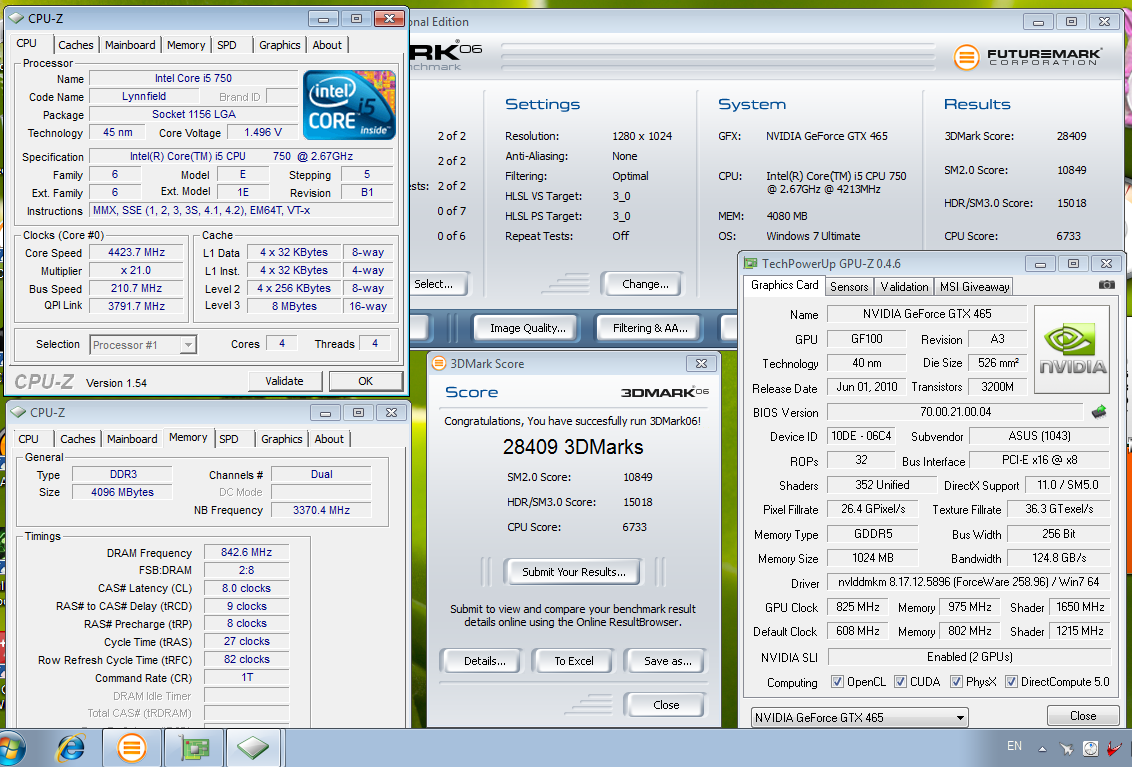Open the Graphics tab in top CPU-Z
The width and height of the screenshot is (1132, 767).
[279, 45]
